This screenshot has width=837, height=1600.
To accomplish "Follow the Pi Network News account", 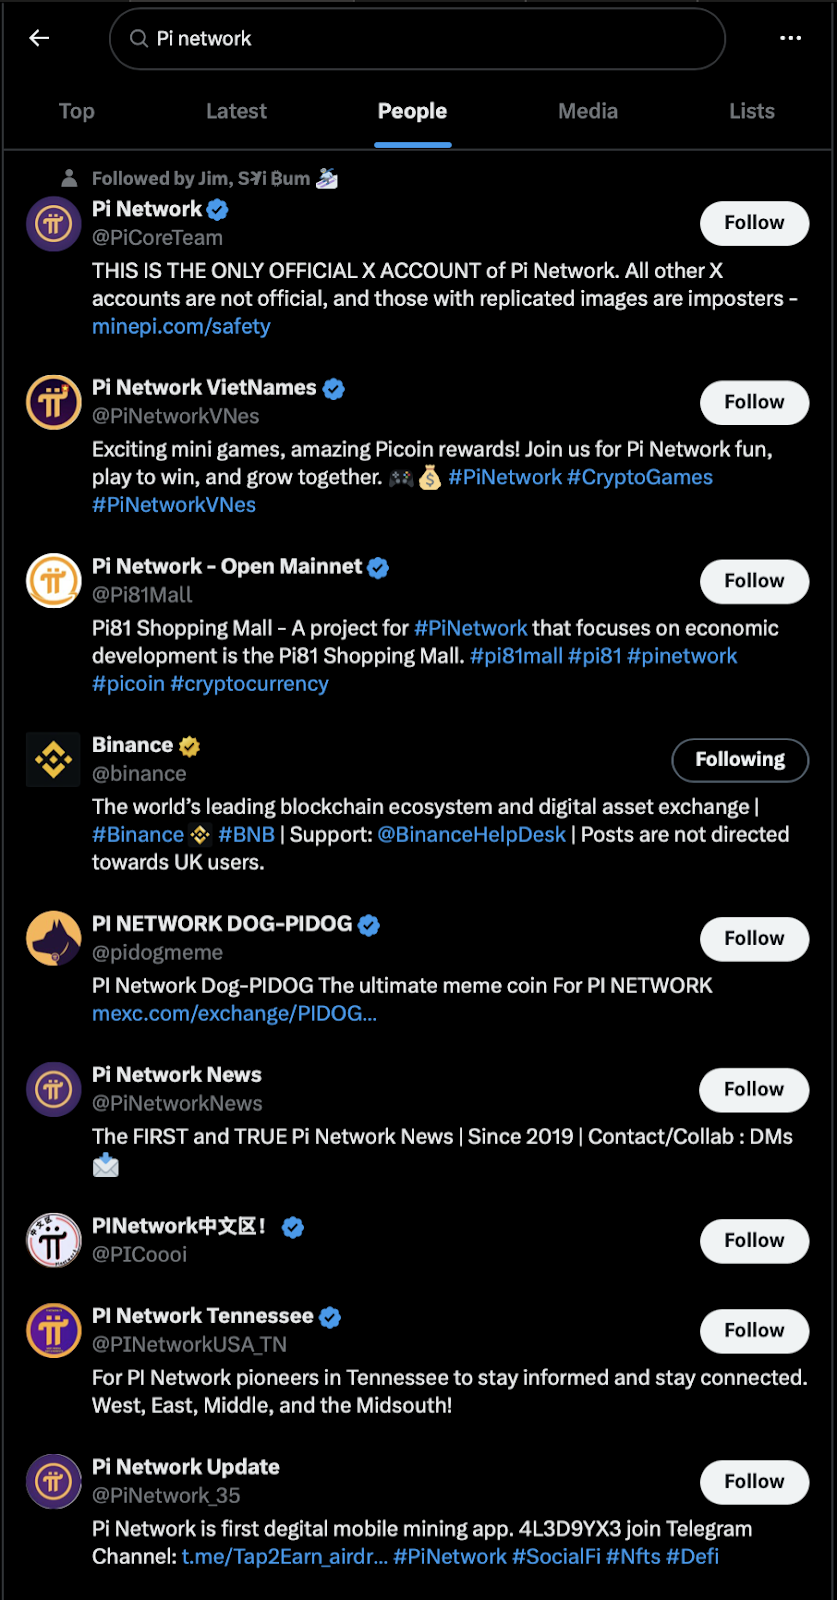I will click(x=754, y=1090).
